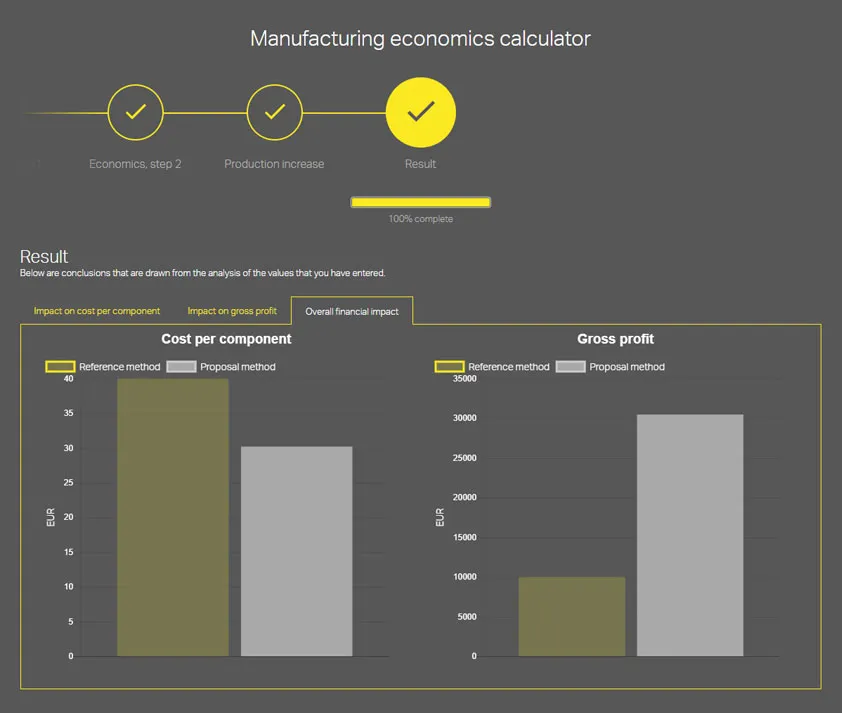Image resolution: width=842 pixels, height=713 pixels.
Task: Click the Economics, step 2 checkmark circle
Action: (x=135, y=112)
